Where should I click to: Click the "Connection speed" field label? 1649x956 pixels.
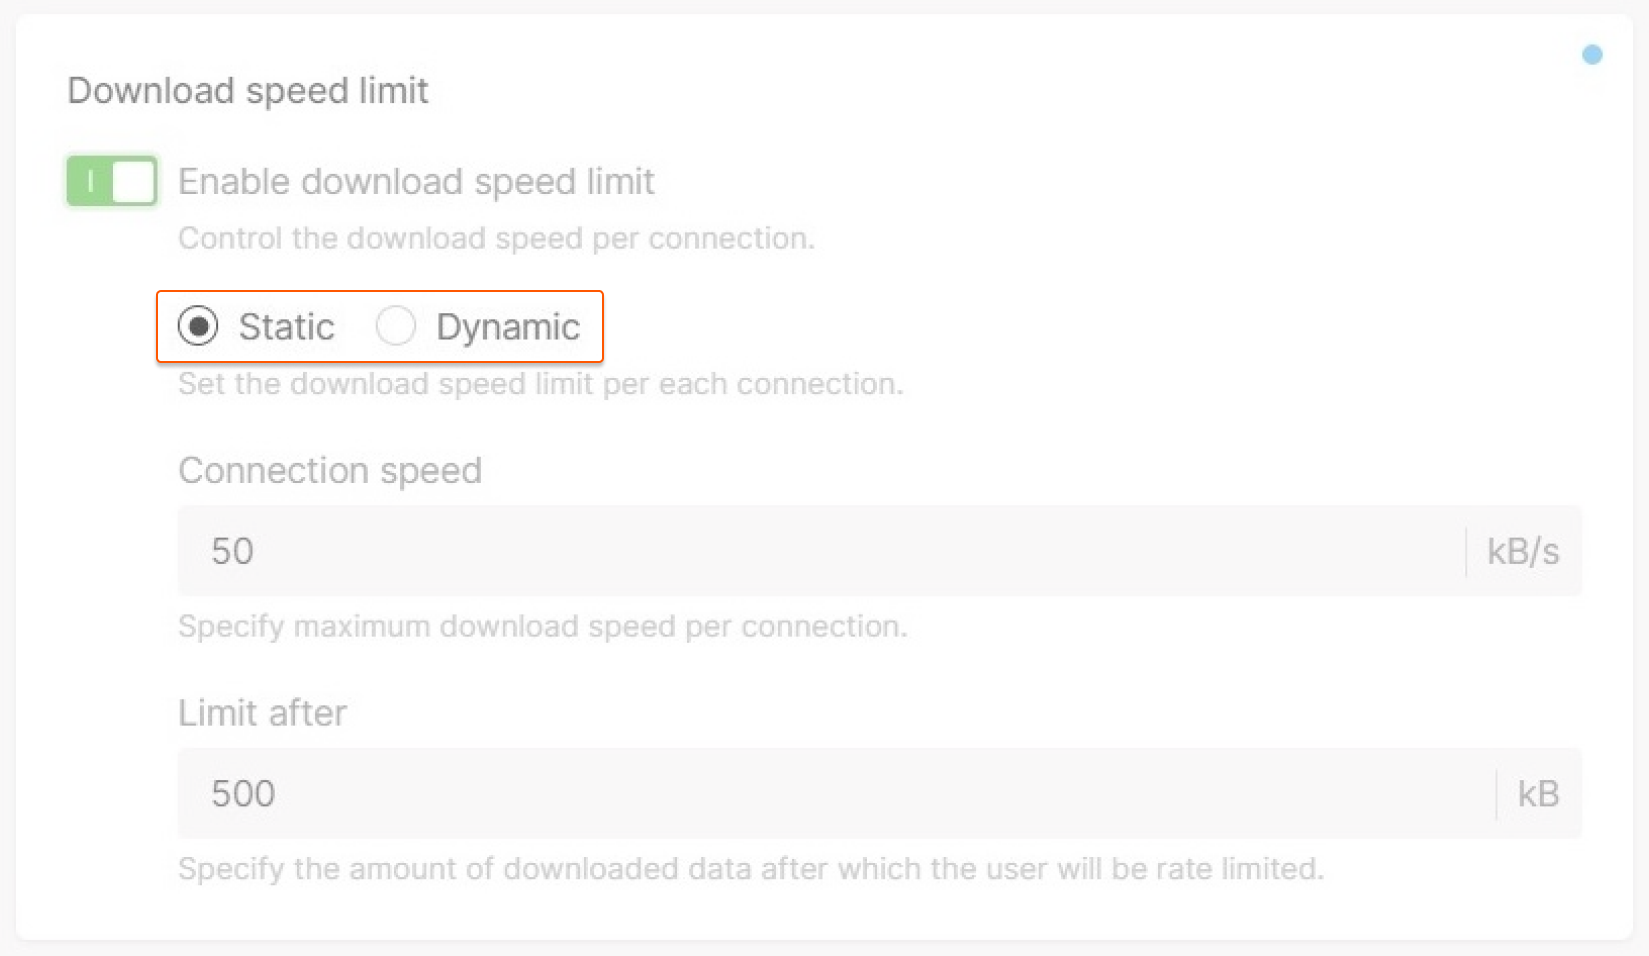(330, 470)
